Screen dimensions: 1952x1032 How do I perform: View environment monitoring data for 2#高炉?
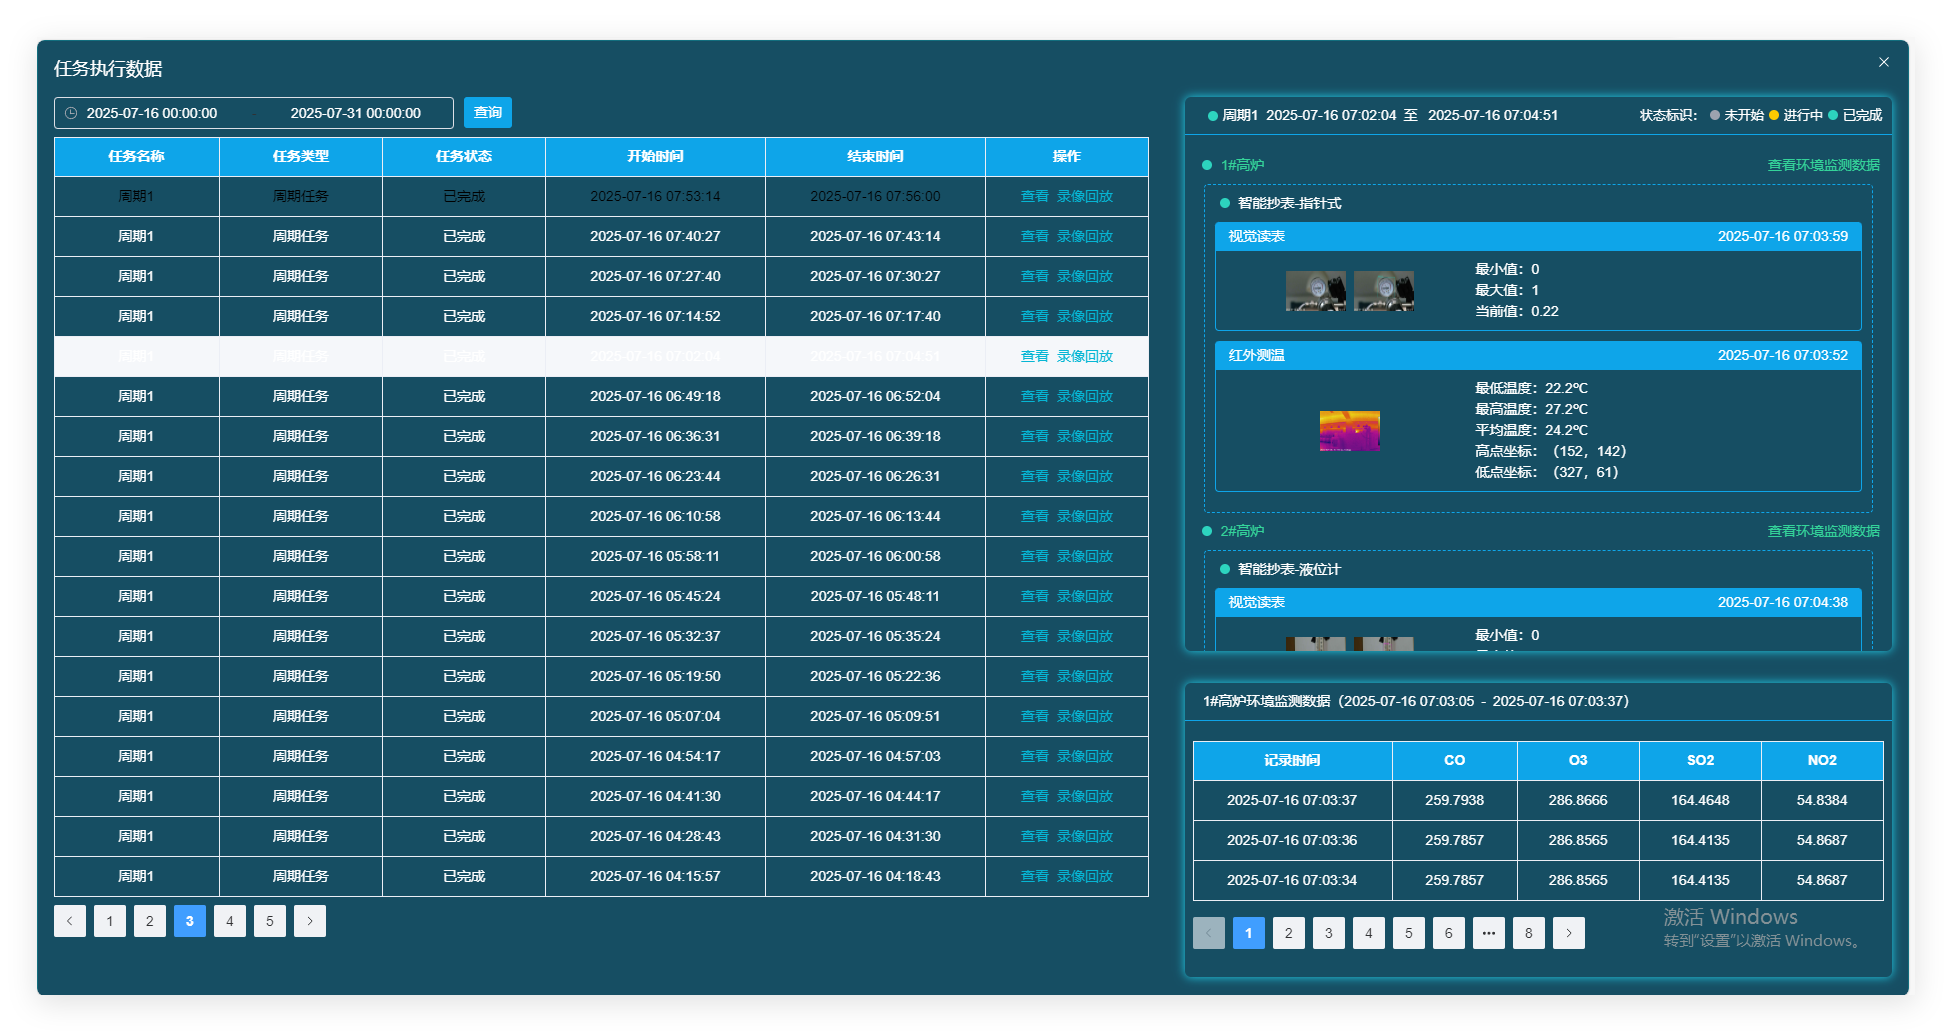(x=1823, y=531)
